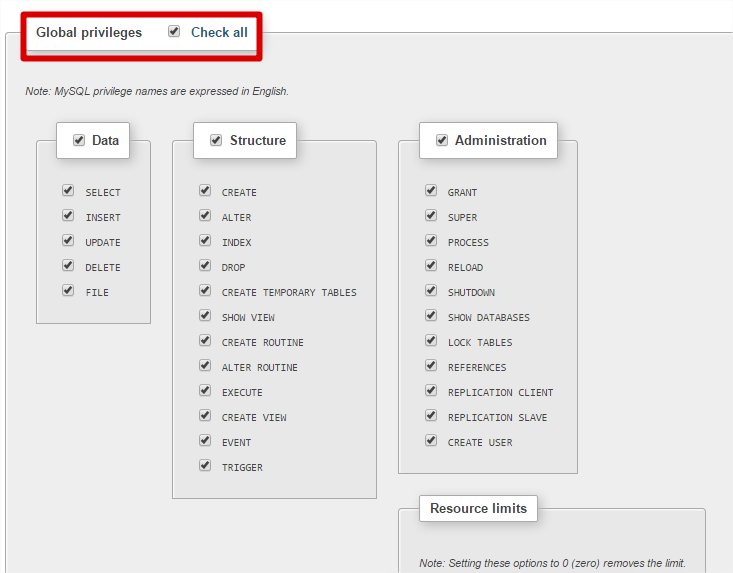Toggle the Administration group checkbox
The width and height of the screenshot is (733, 573).
pos(441,141)
